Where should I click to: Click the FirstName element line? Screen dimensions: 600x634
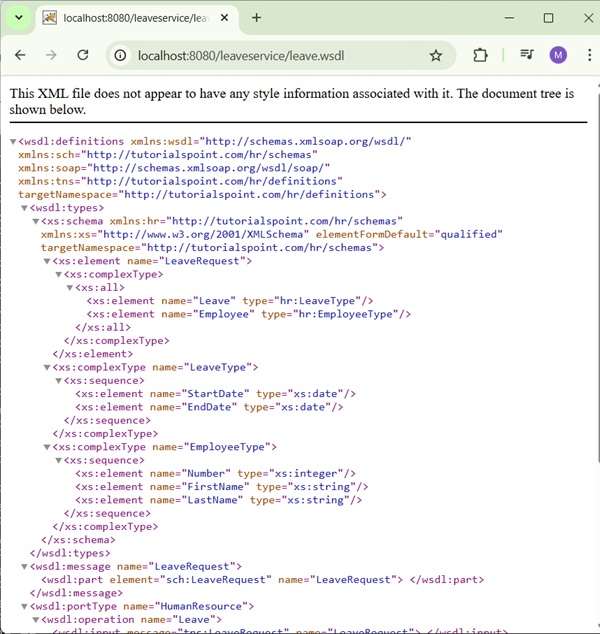coord(222,487)
